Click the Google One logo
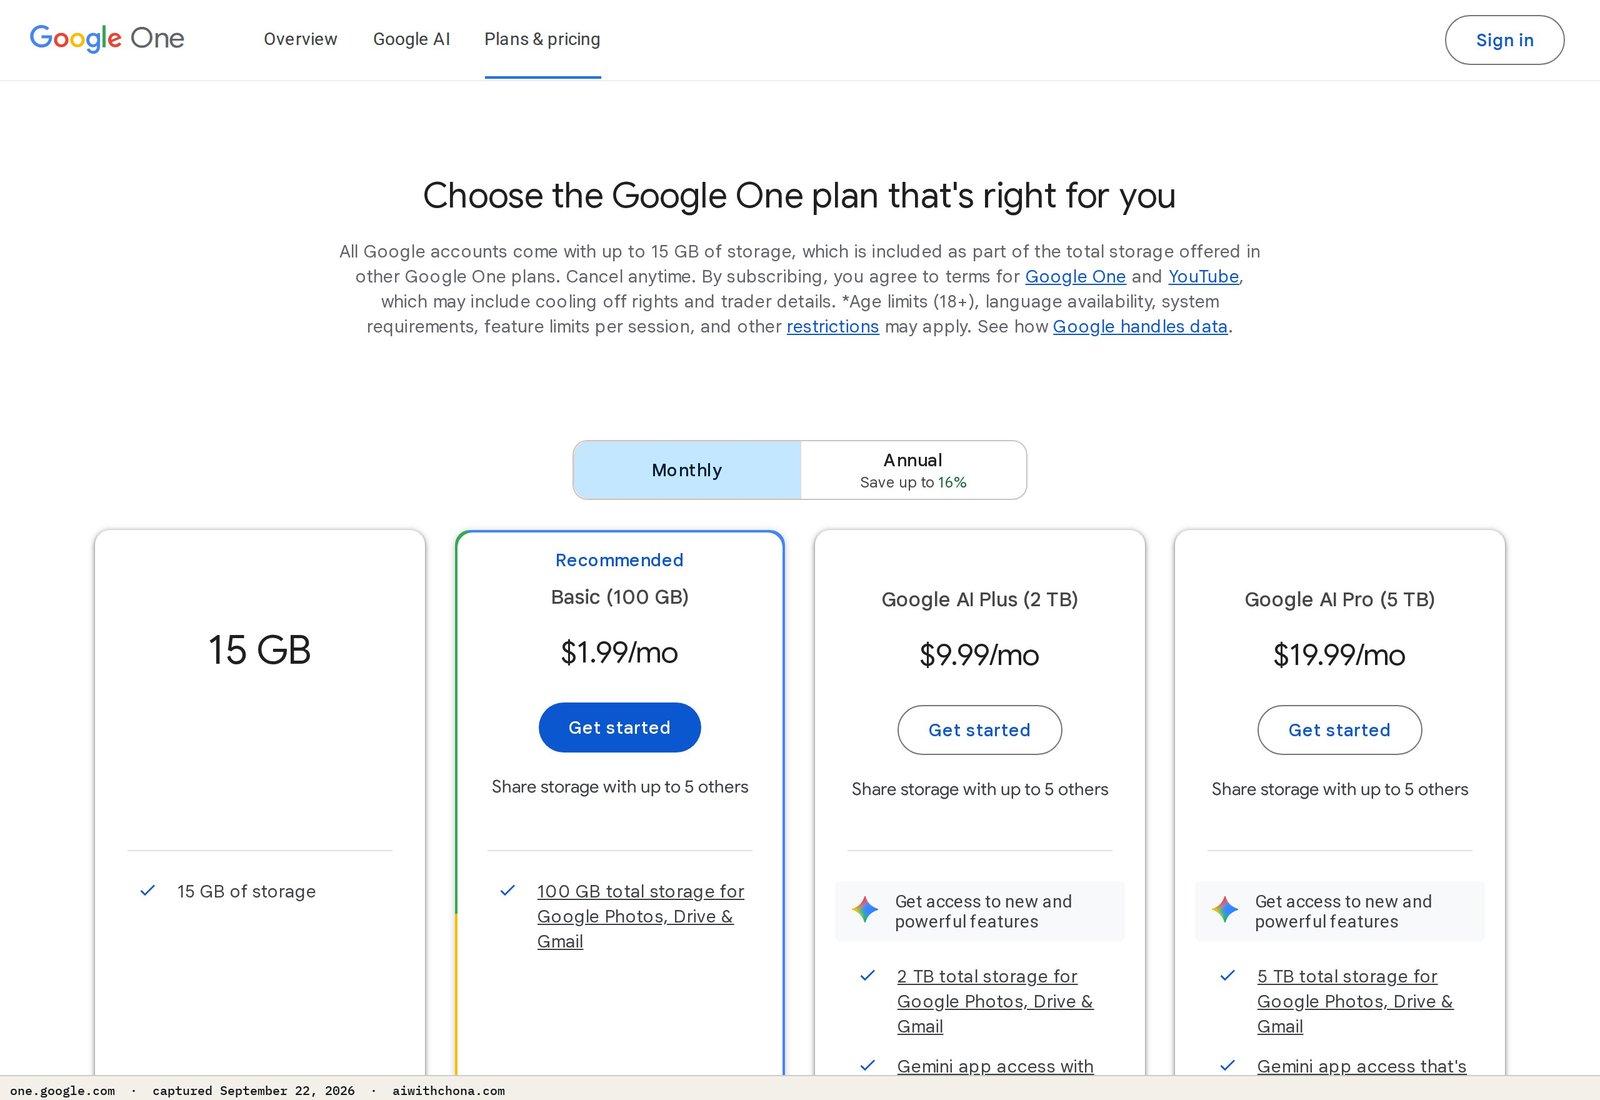The width and height of the screenshot is (1600, 1100). coord(107,39)
